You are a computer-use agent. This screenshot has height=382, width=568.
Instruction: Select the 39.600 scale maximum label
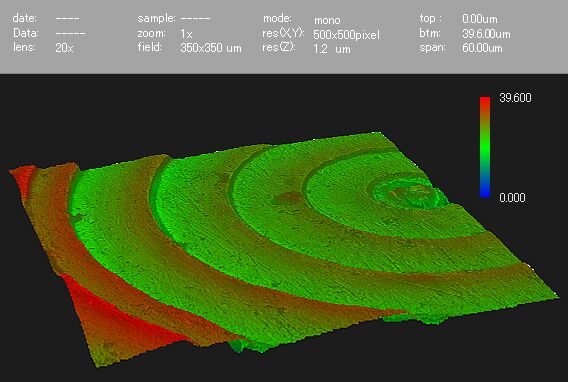[515, 98]
